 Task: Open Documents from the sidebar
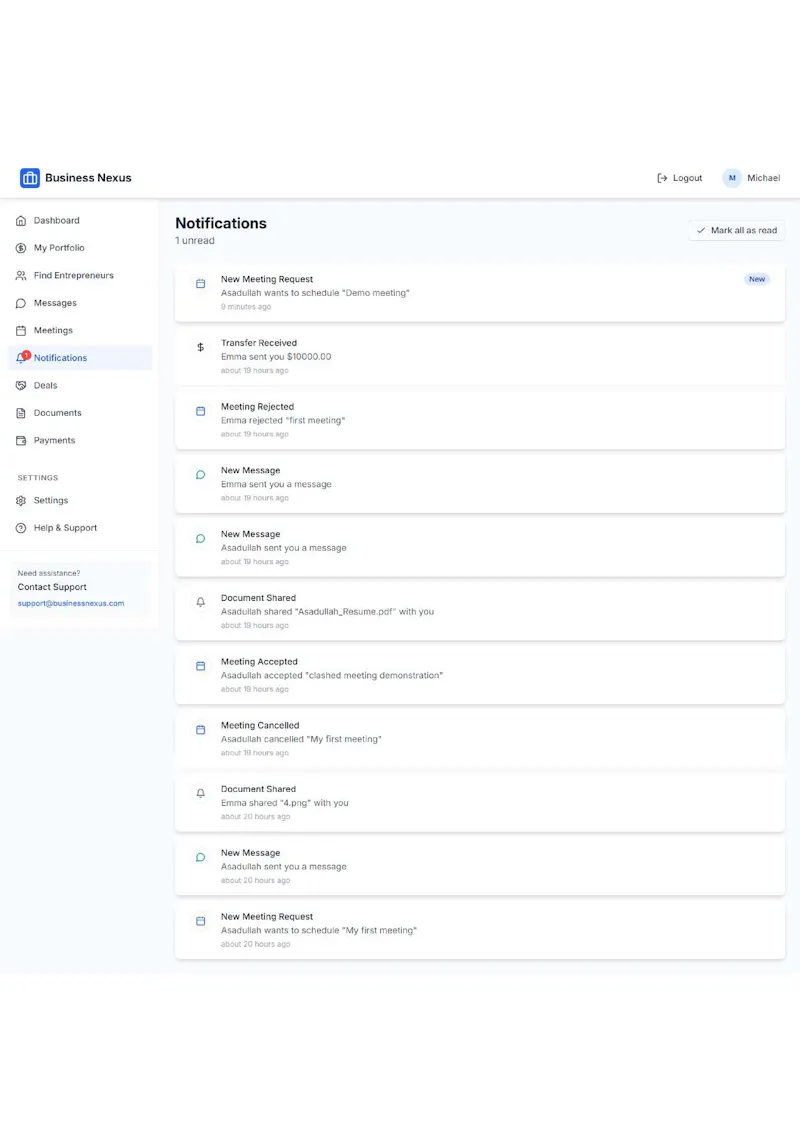pos(80,413)
